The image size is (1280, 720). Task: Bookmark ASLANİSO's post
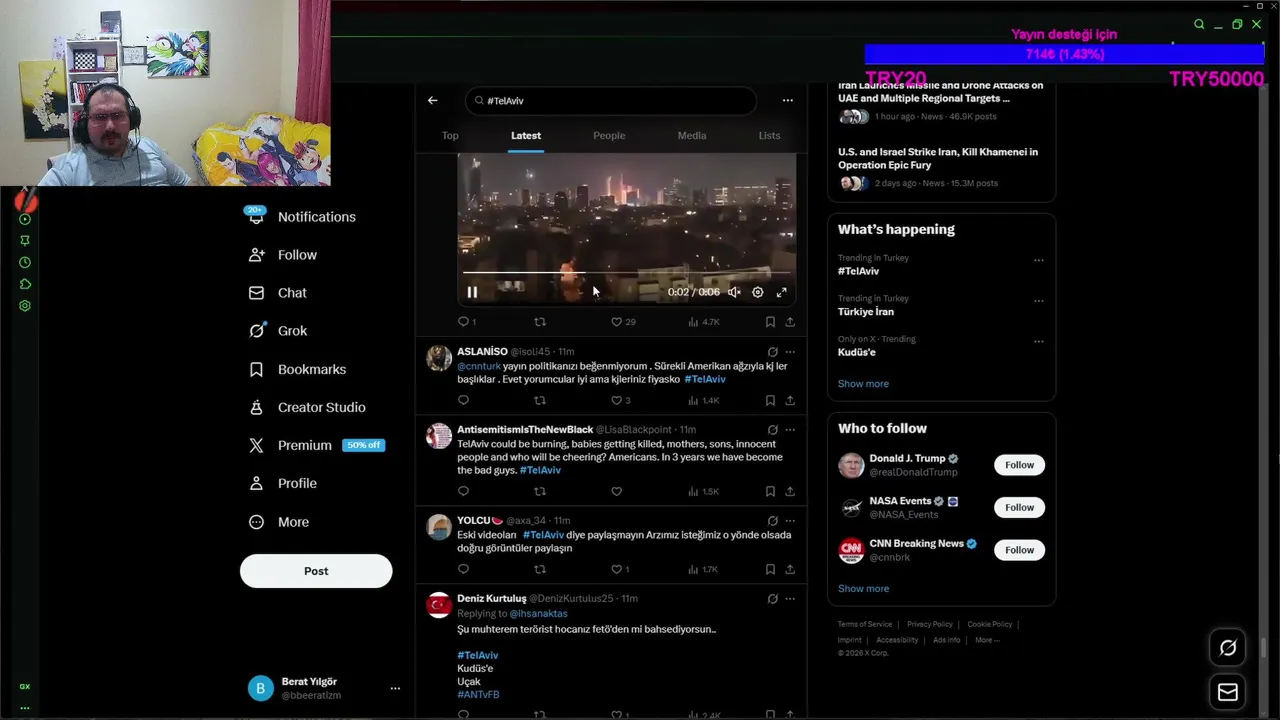770,400
